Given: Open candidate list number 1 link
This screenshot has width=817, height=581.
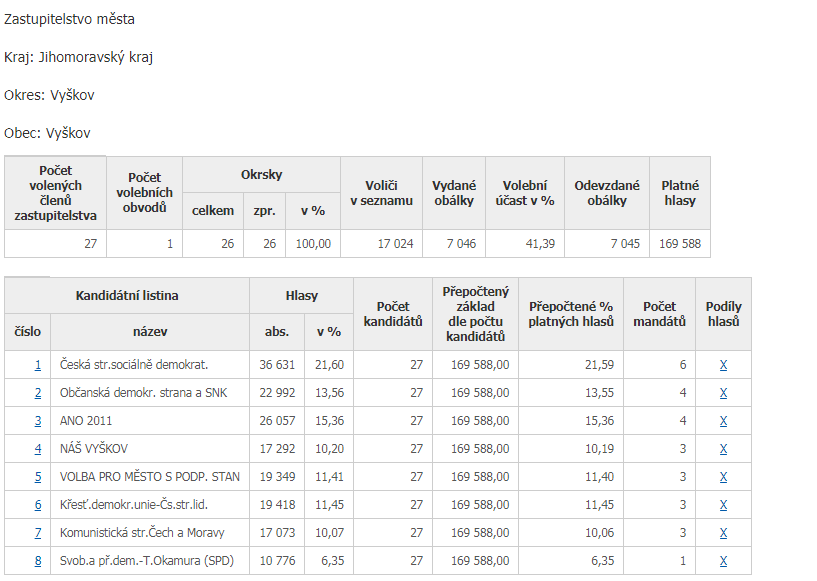Looking at the screenshot, I should 38,365.
